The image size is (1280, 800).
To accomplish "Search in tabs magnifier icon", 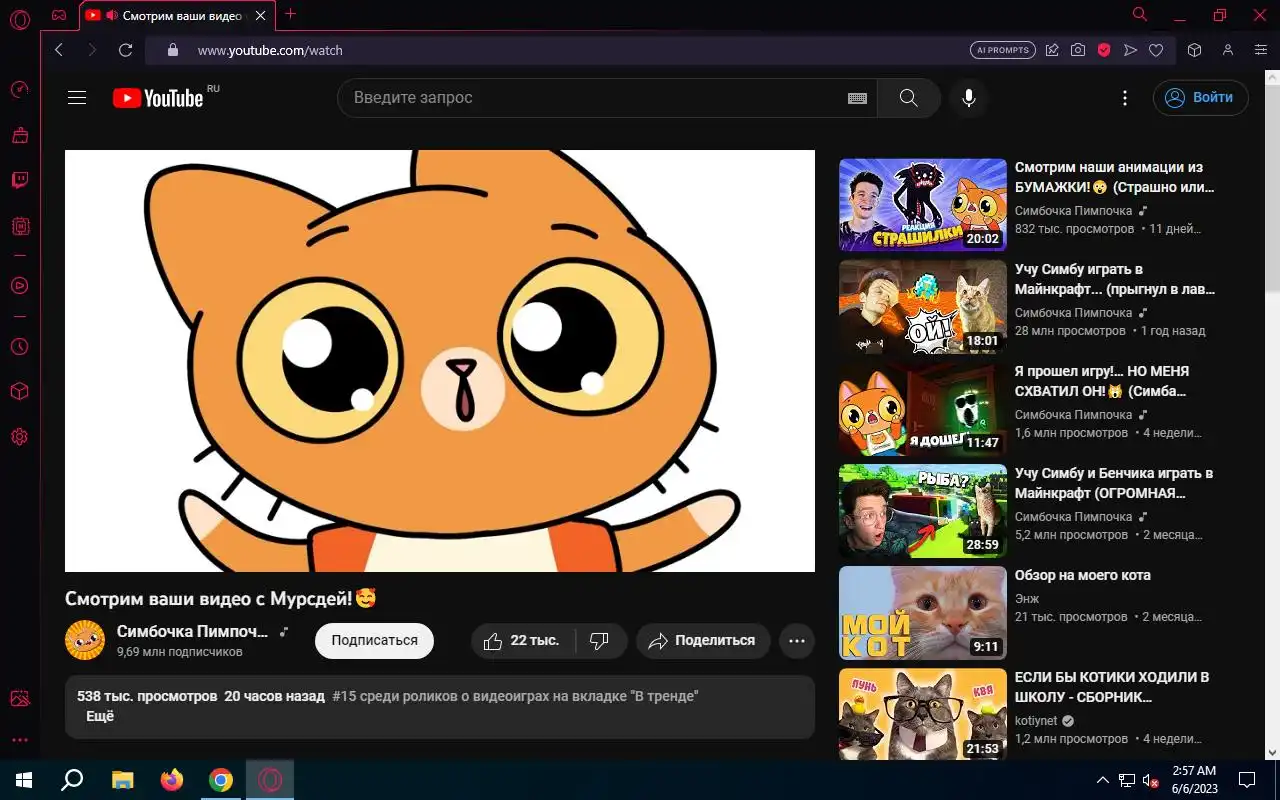I will pos(1139,15).
